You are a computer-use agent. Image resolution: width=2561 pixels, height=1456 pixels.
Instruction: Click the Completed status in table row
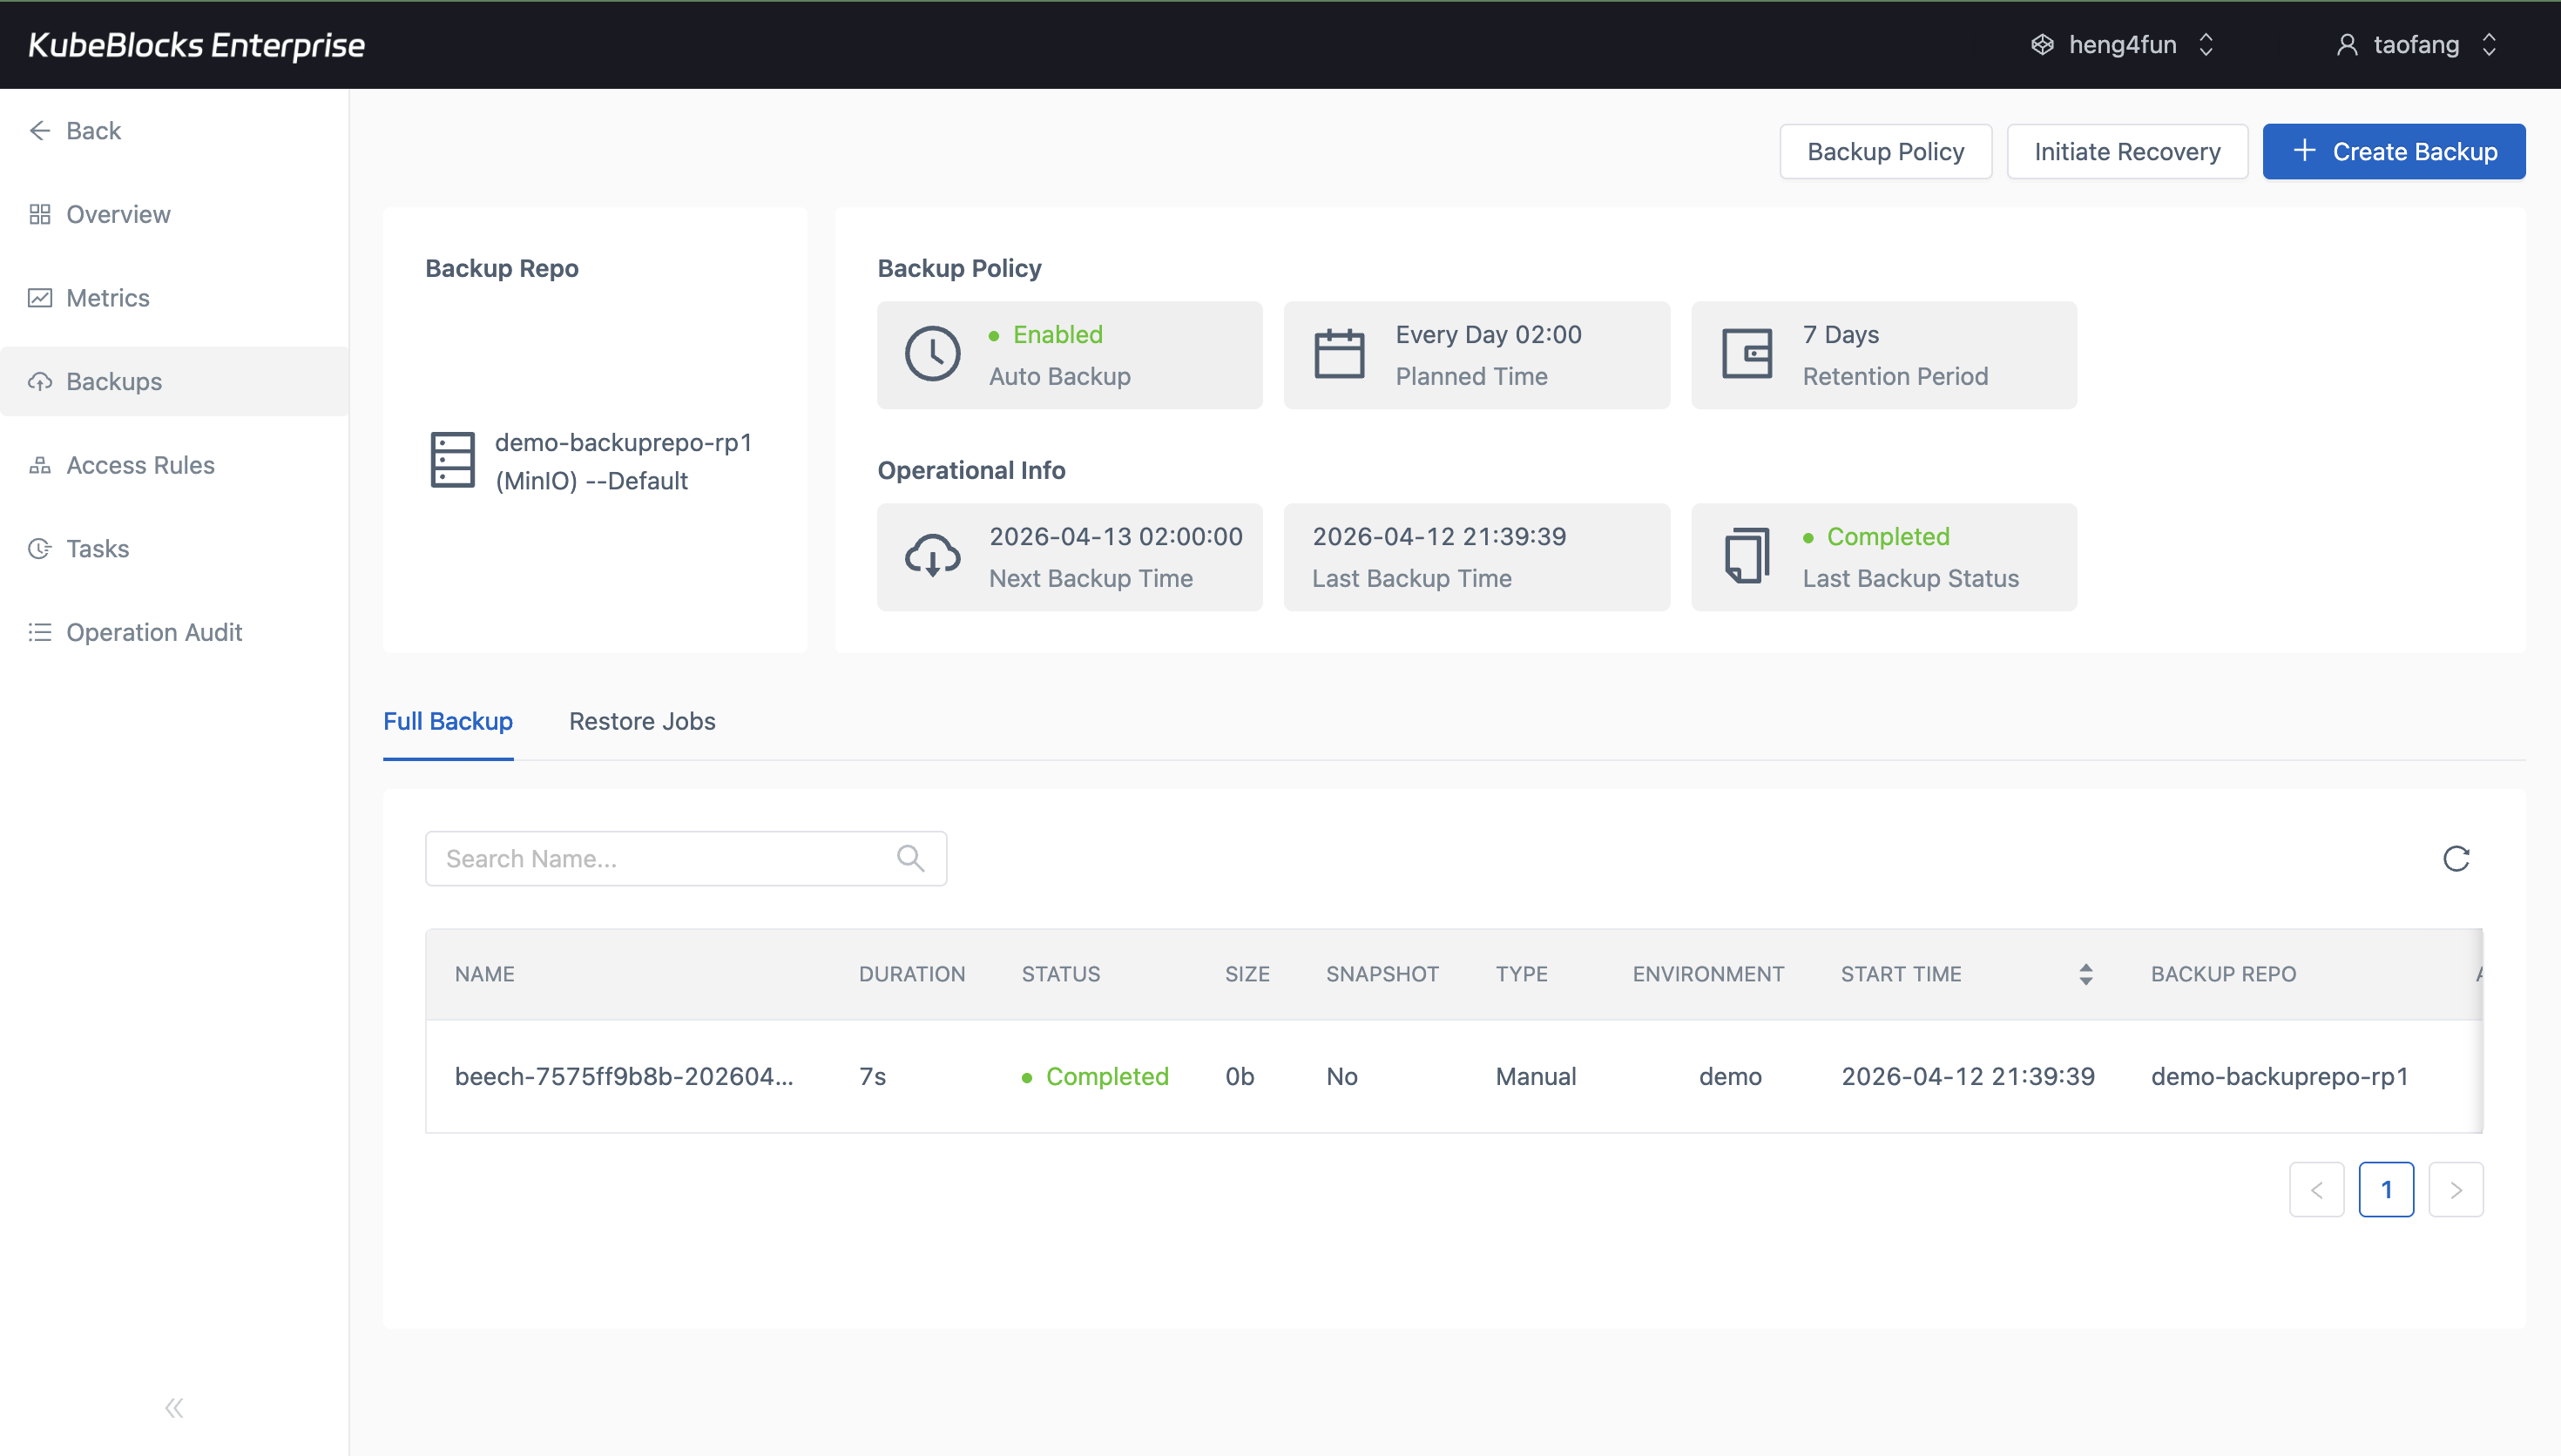click(x=1095, y=1076)
